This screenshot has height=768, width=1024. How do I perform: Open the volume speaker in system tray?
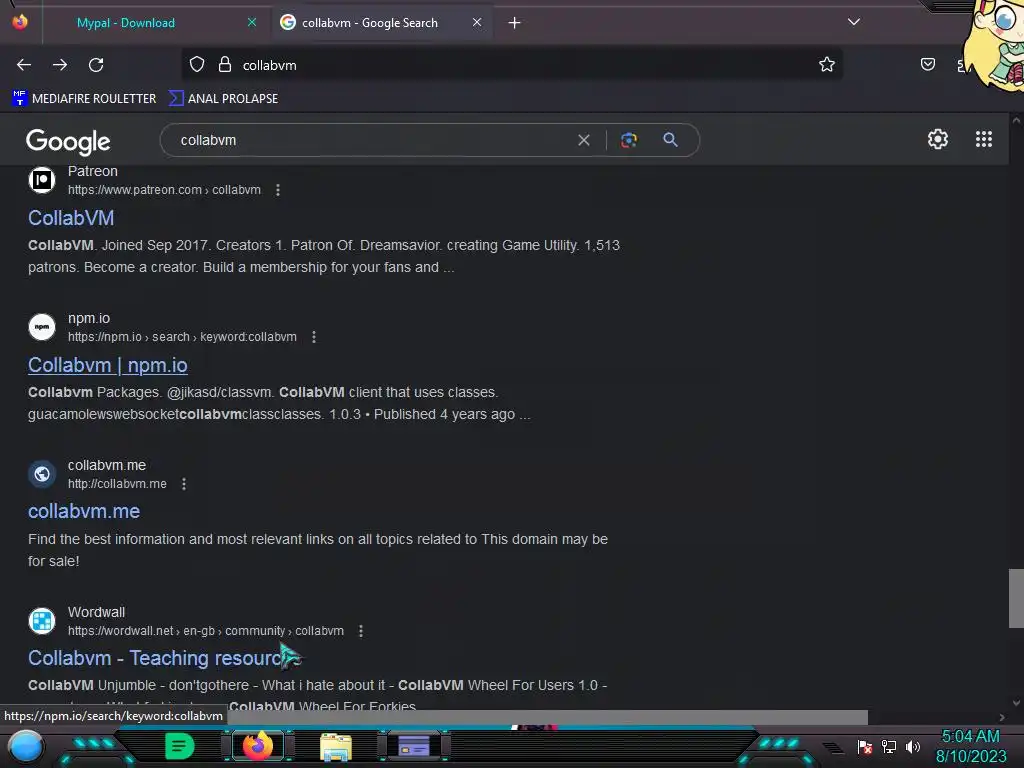coord(912,746)
